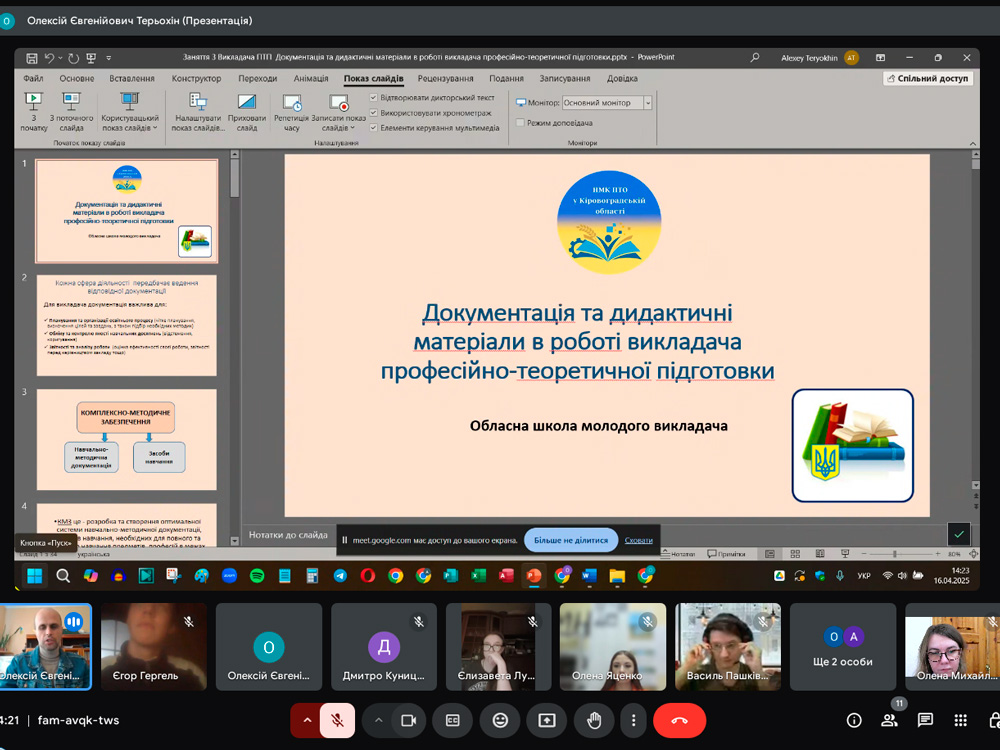Turn on captions with the CC button
This screenshot has height=750, width=1000.
[453, 720]
